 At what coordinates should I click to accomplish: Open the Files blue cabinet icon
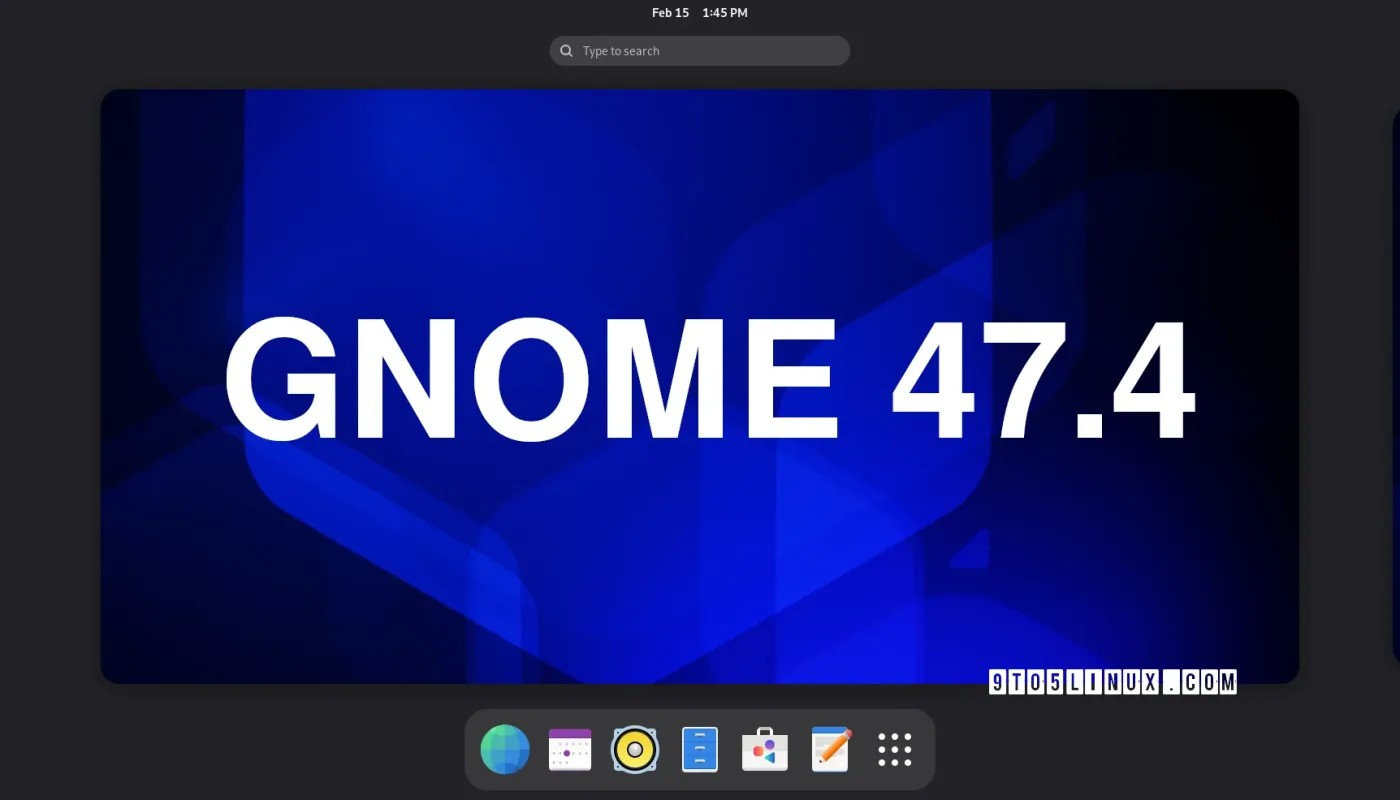pos(700,750)
